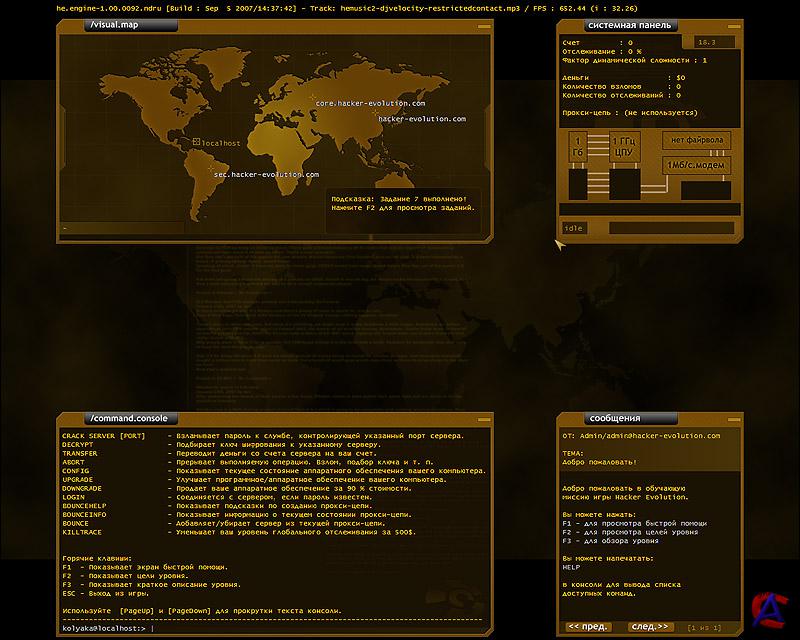
Task: Click the 1 Гб memory hardware block
Action: (578, 148)
